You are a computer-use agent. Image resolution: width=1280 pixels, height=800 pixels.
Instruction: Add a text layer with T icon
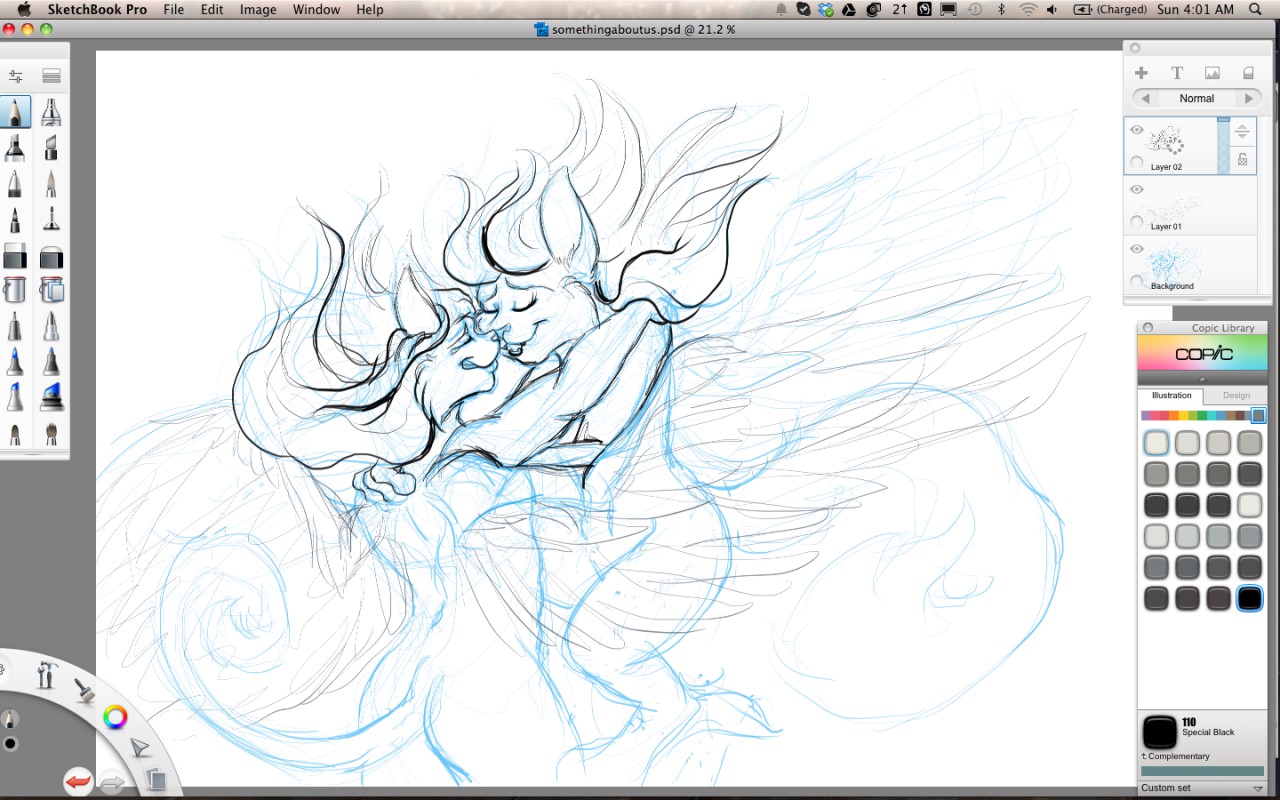(x=1177, y=73)
